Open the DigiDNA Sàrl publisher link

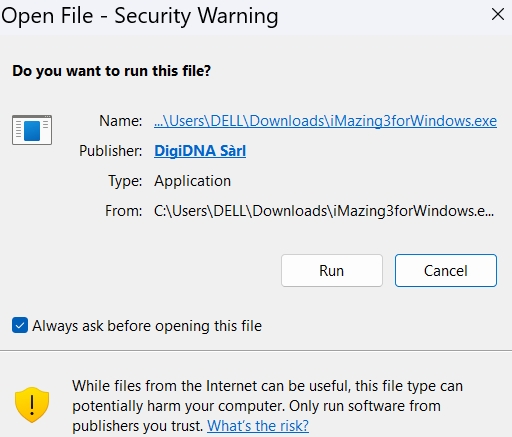tap(200, 151)
